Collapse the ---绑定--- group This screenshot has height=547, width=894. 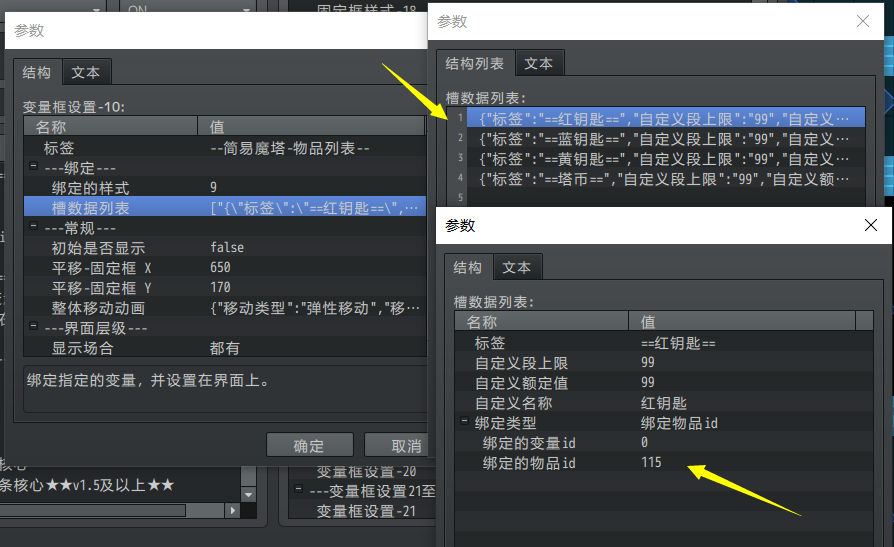point(33,168)
